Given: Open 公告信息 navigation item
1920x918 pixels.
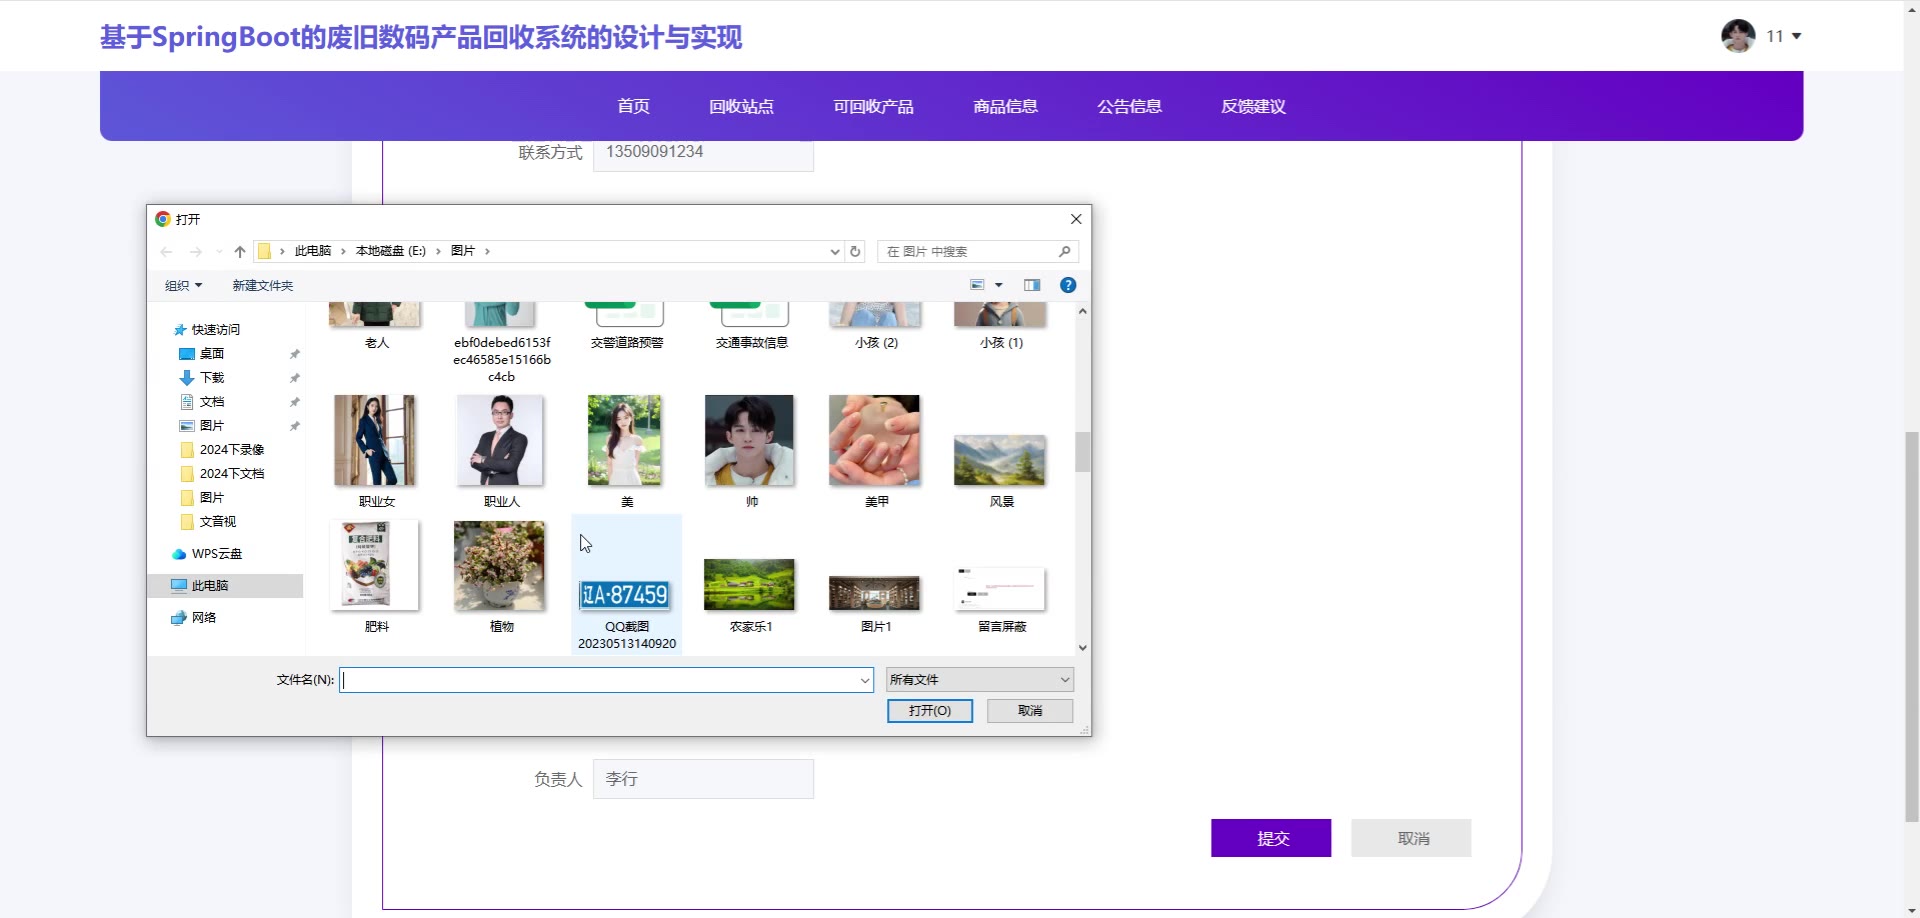Looking at the screenshot, I should pyautogui.click(x=1129, y=106).
